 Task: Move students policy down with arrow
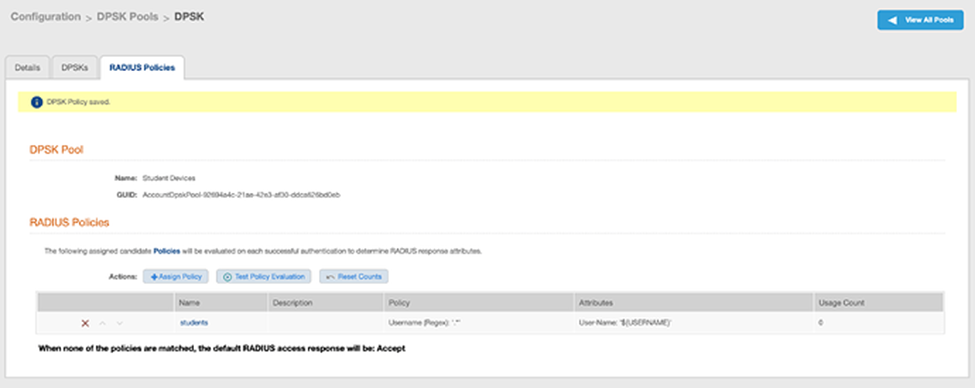[120, 323]
